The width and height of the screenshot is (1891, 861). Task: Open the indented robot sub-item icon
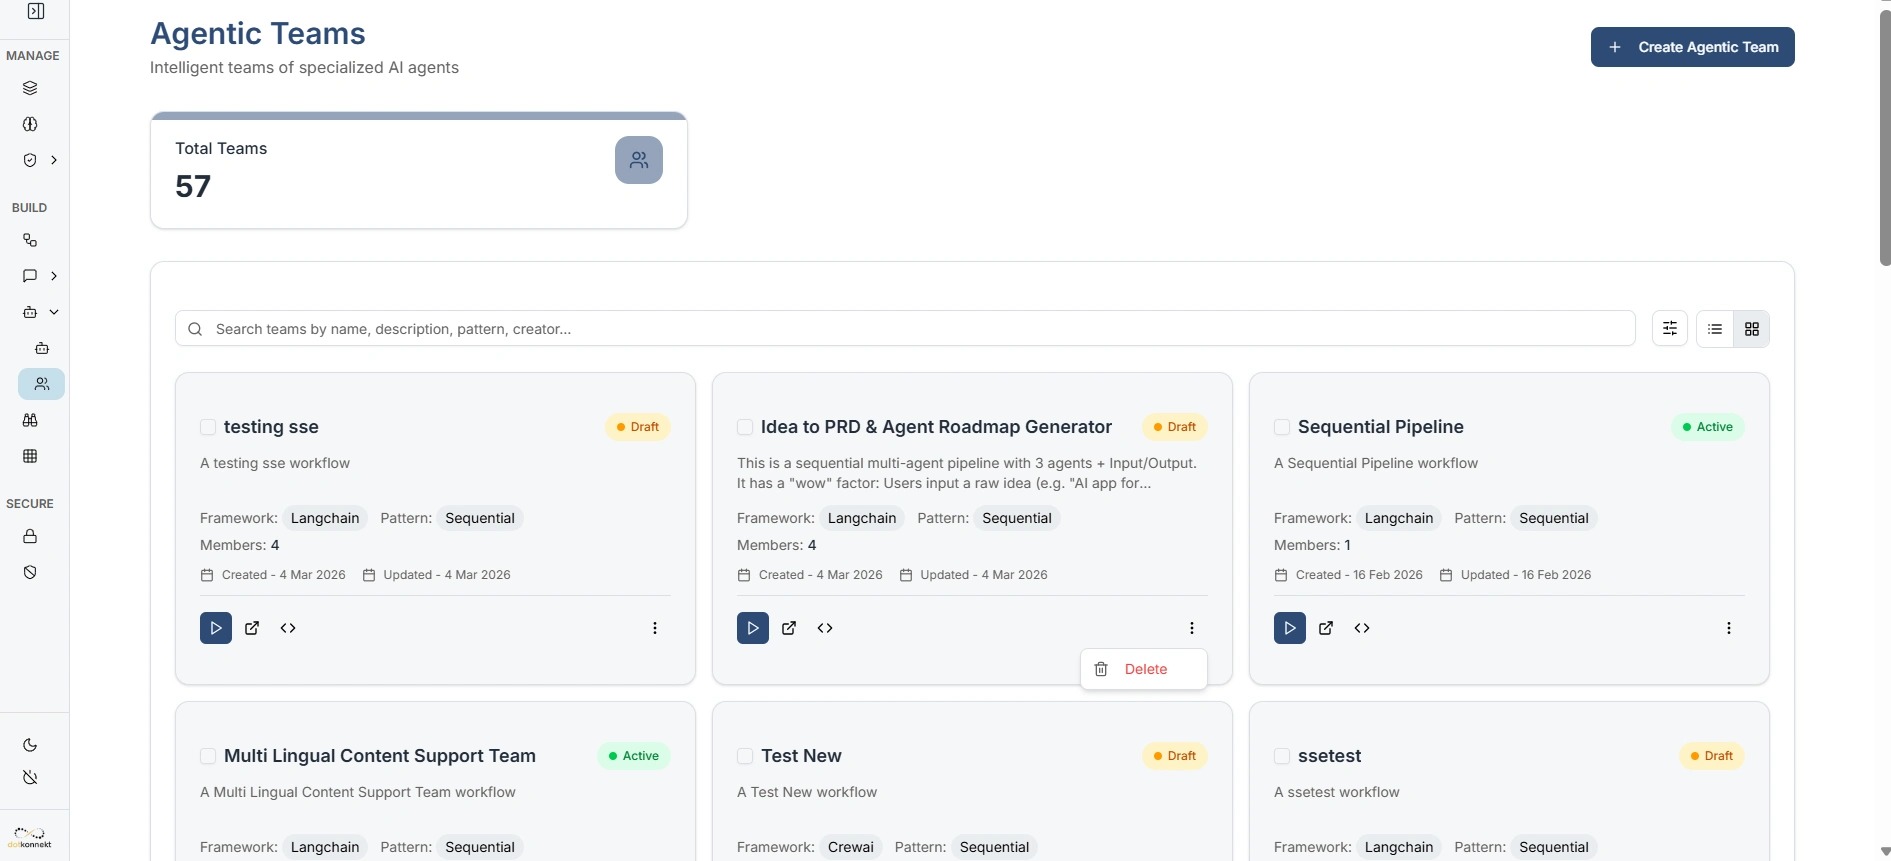coord(42,348)
